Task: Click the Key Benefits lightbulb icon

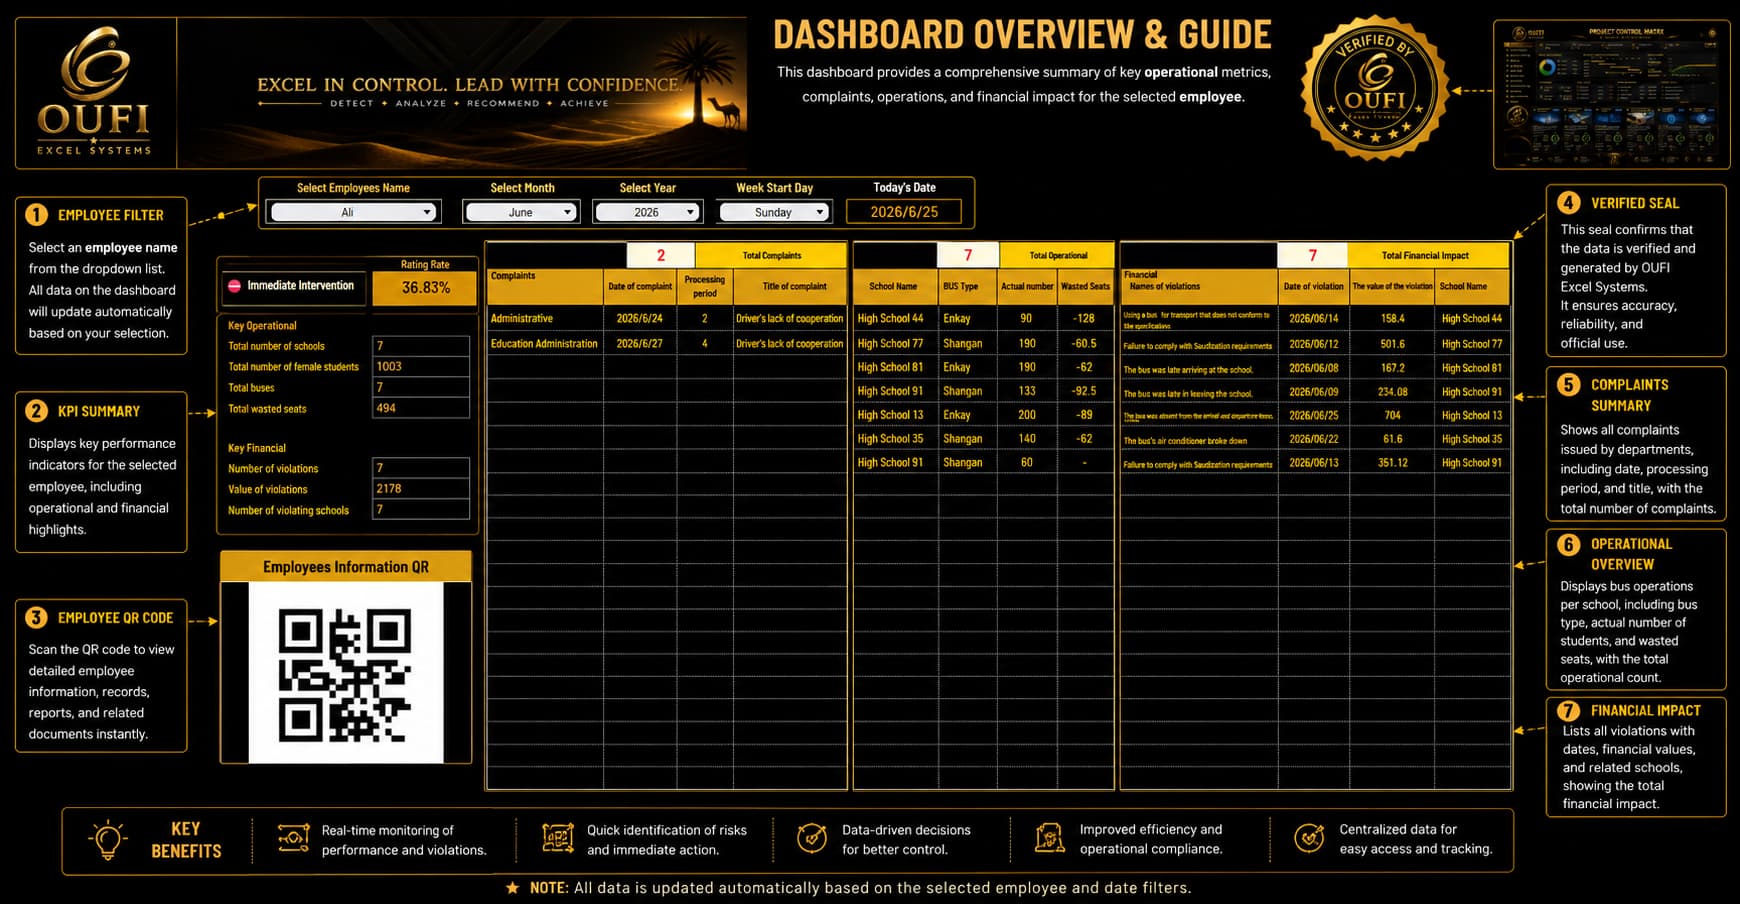Action: coord(108,840)
